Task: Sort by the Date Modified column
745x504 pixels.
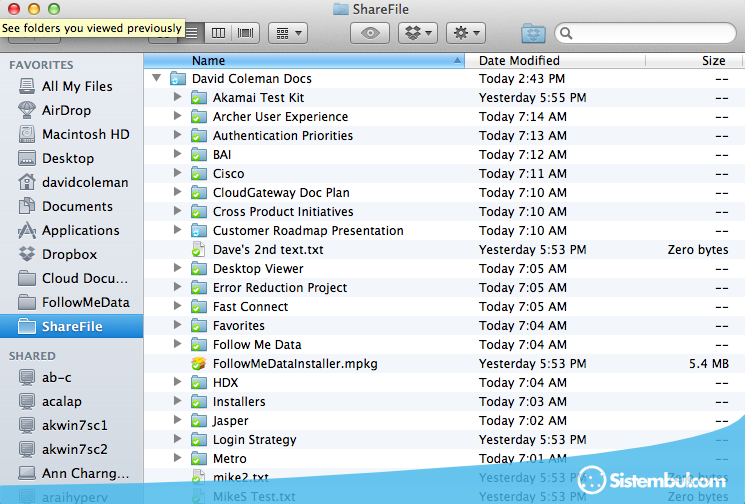Action: click(554, 60)
